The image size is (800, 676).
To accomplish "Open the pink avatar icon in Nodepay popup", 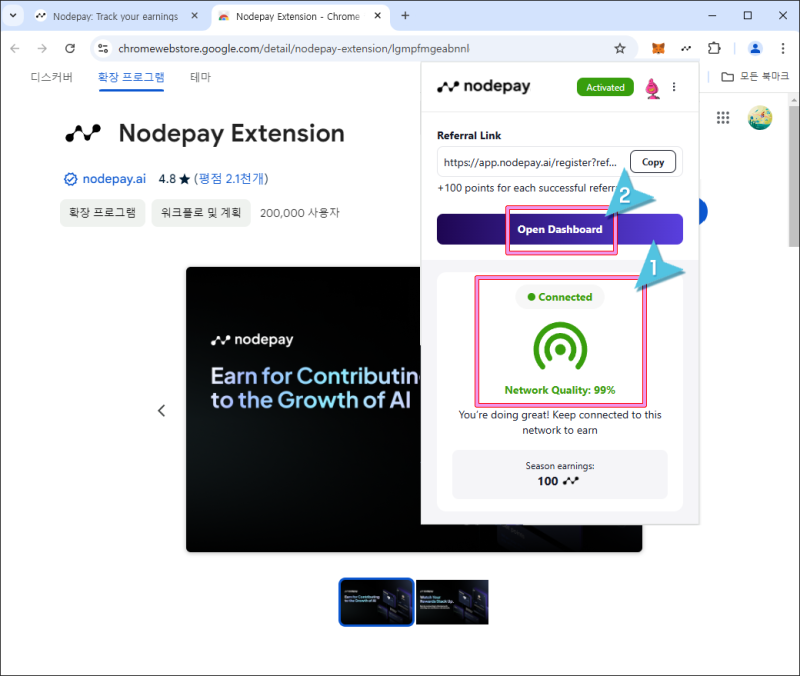I will tap(651, 87).
